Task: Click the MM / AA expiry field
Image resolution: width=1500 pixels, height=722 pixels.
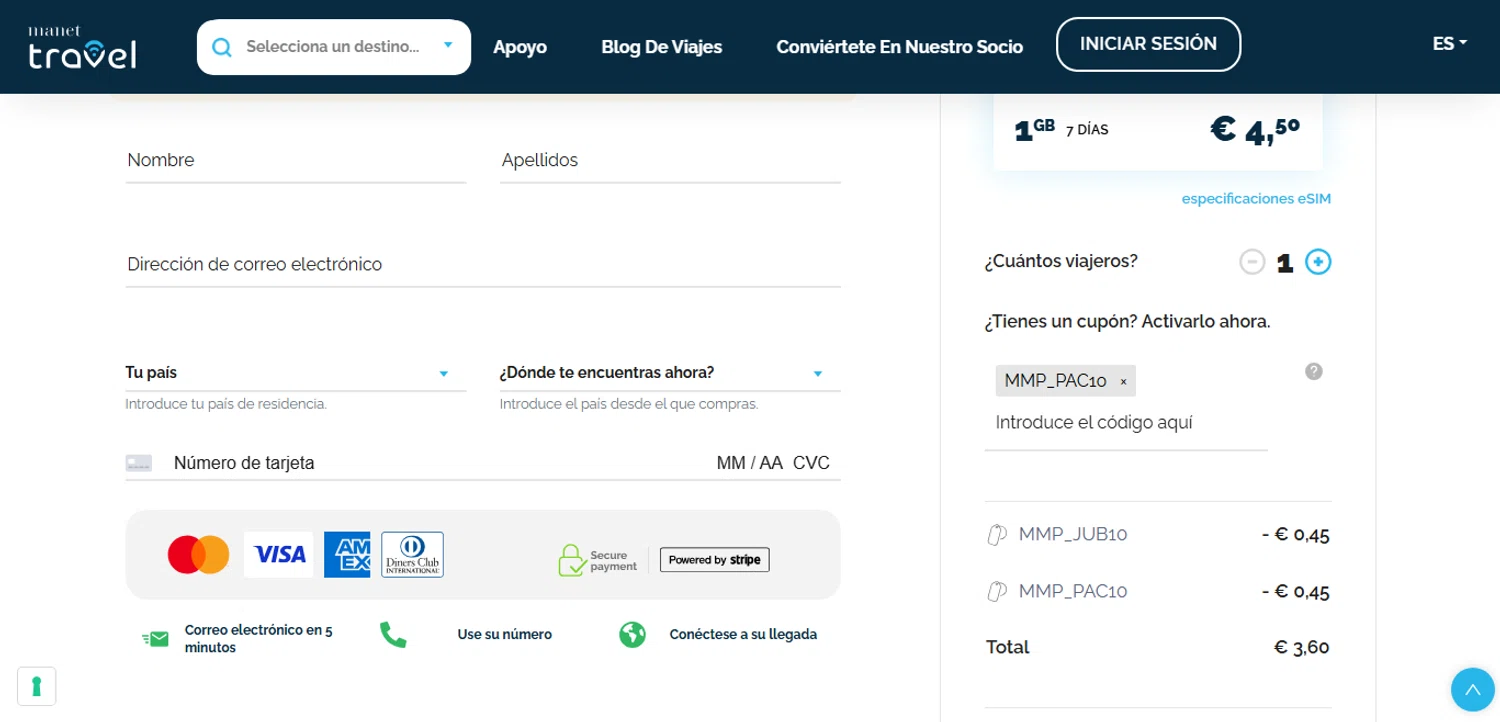Action: 750,463
